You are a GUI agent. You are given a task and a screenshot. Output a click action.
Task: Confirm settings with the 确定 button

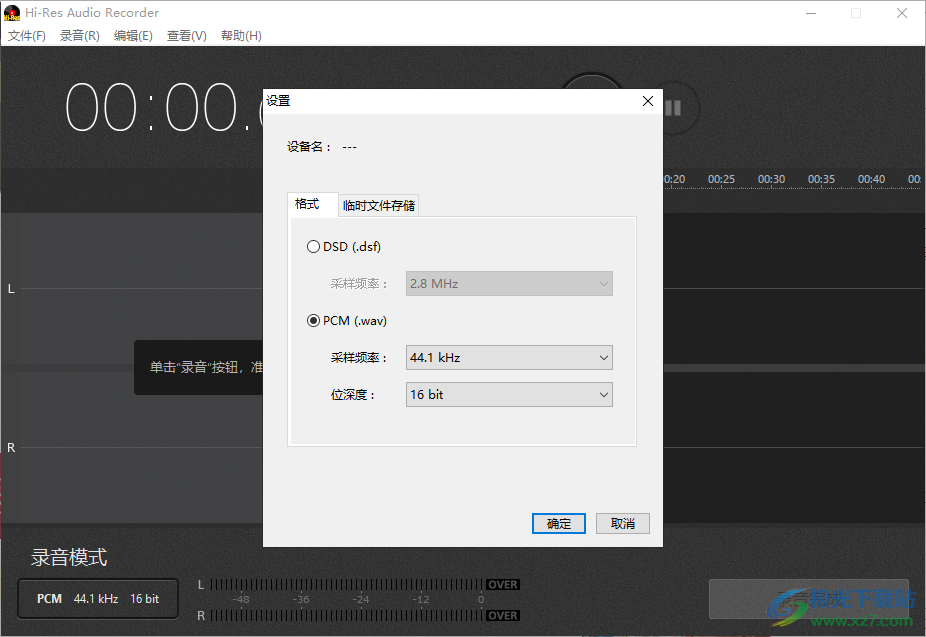558,523
